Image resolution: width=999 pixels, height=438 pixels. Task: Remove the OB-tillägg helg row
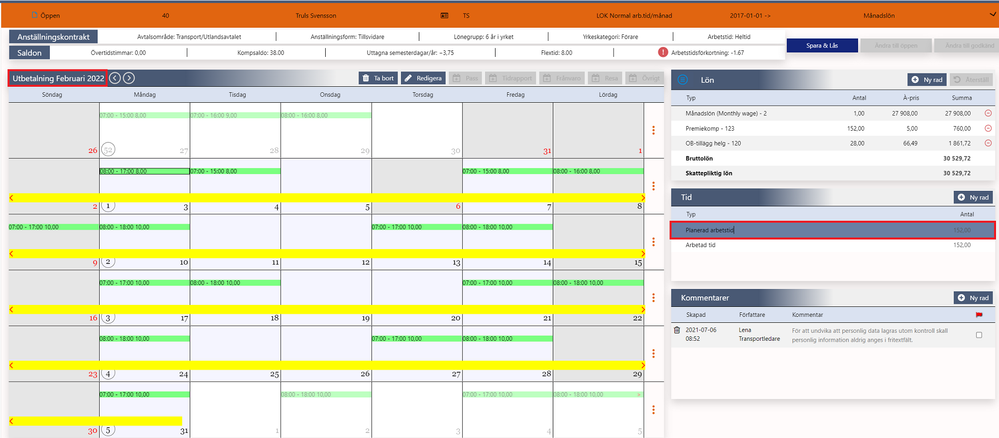tap(988, 143)
